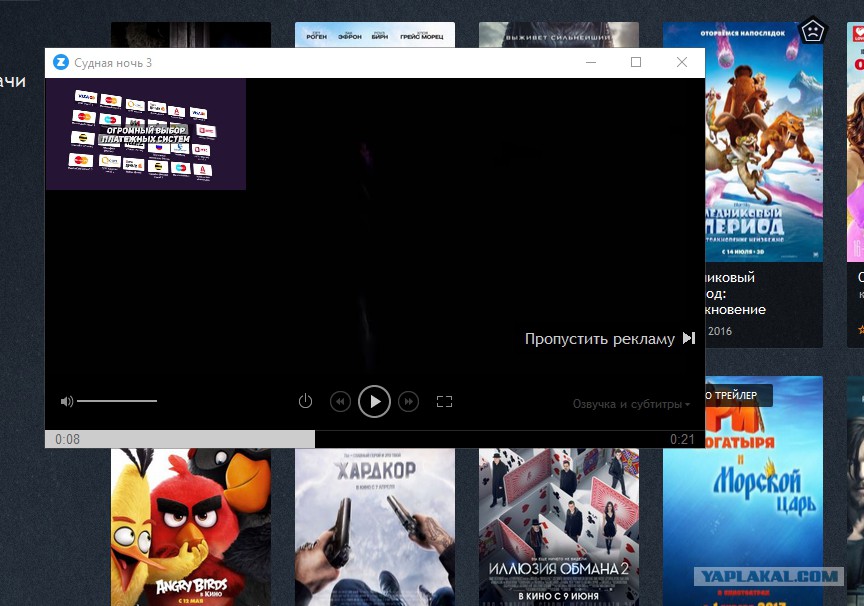Open the Три богатыря и Морской царь poster
The height and width of the screenshot is (606, 864).
764,490
